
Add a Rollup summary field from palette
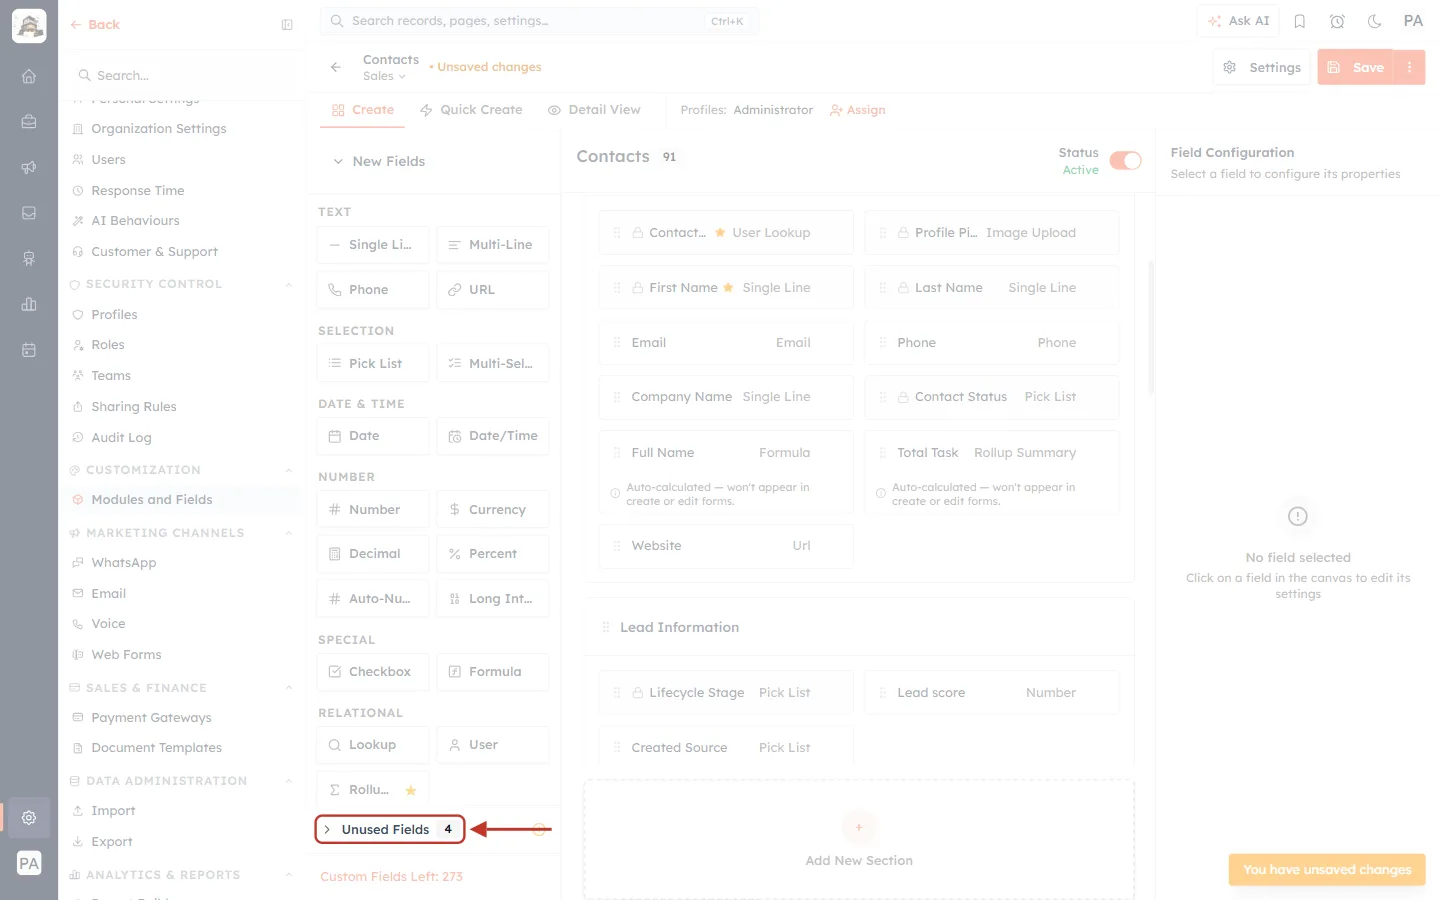click(373, 790)
